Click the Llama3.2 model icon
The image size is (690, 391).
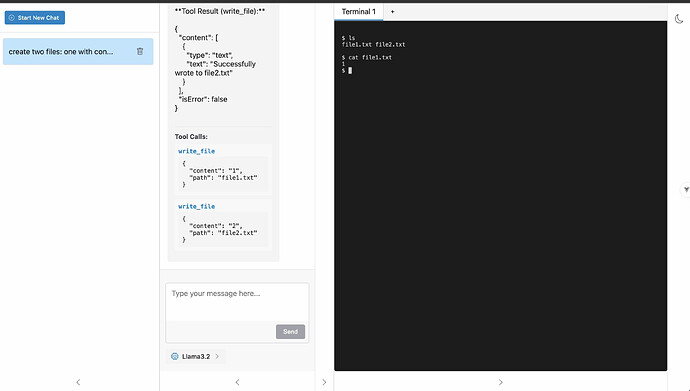pos(175,356)
